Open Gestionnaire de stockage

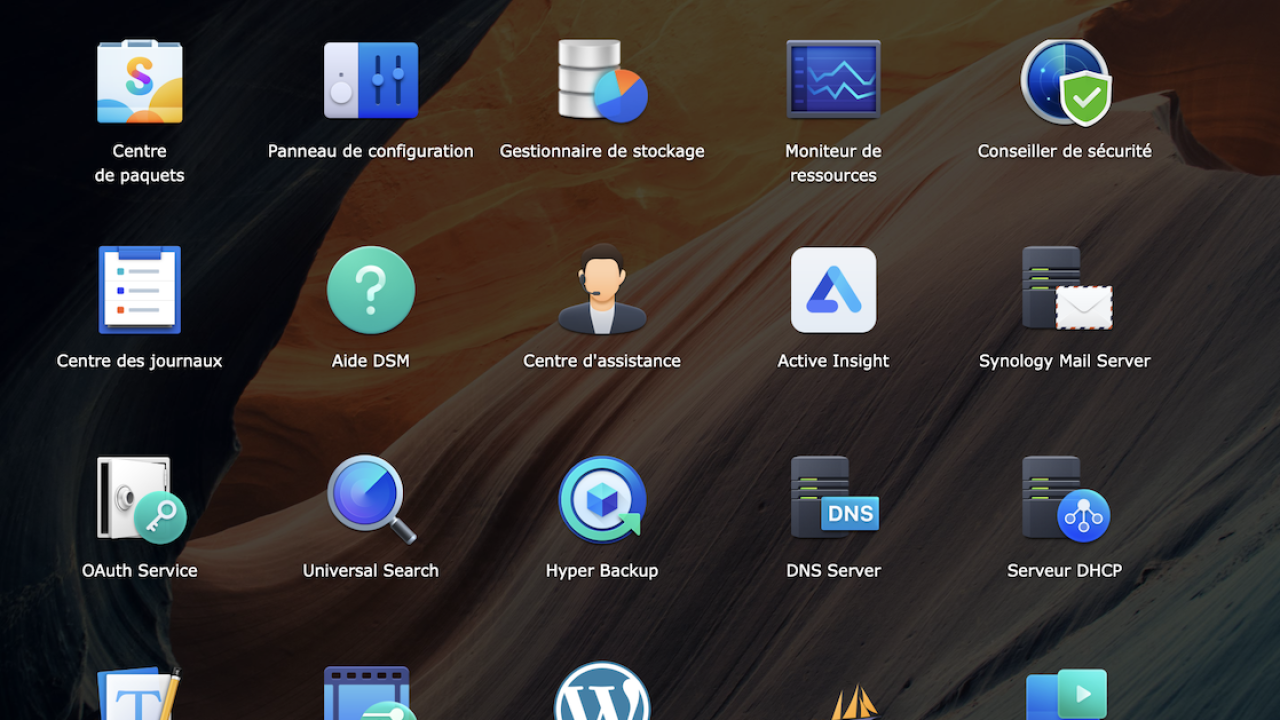click(x=602, y=81)
